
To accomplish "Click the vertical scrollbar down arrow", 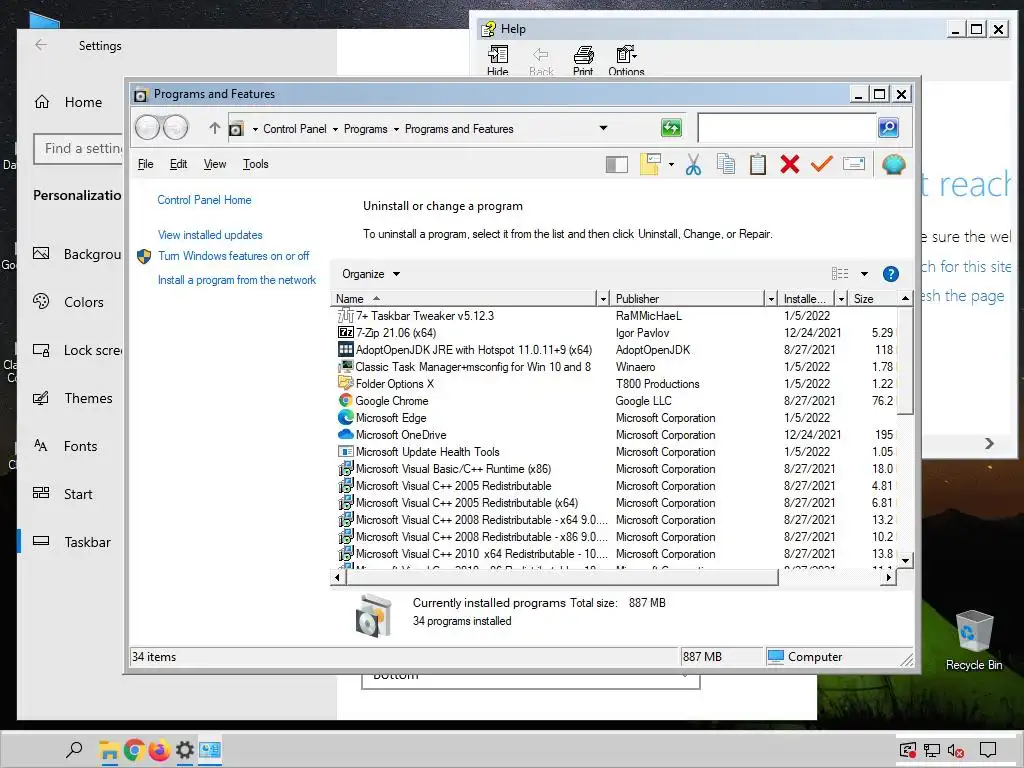I will click(905, 560).
